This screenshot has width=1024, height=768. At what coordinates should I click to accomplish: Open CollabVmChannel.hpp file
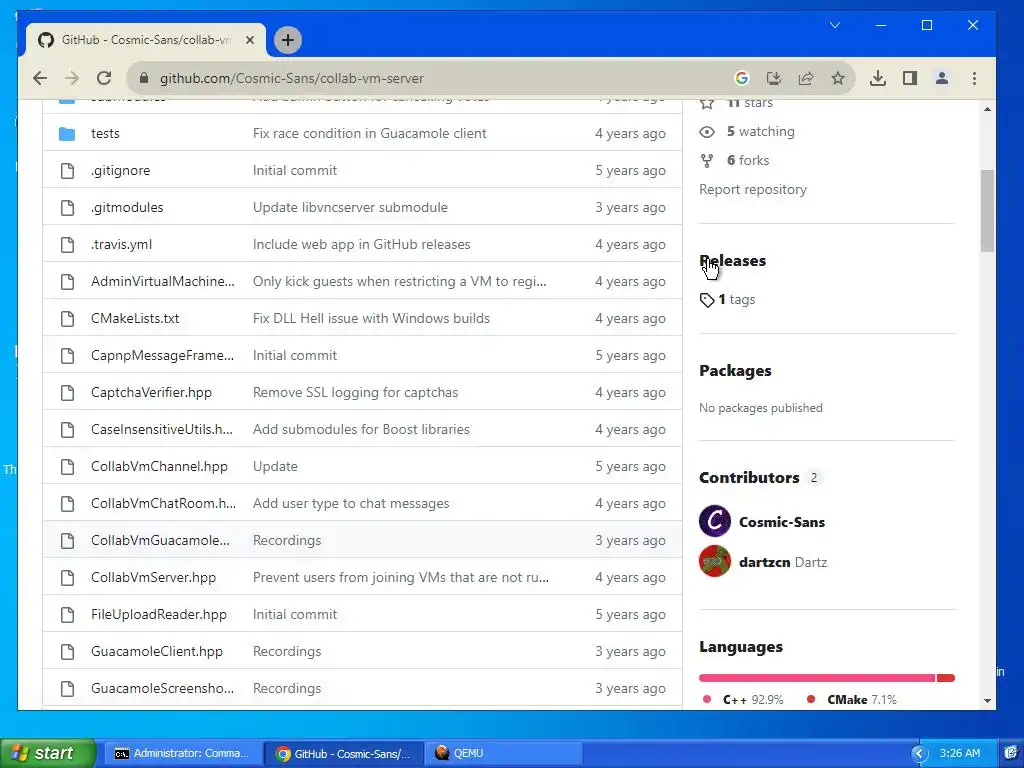[159, 466]
